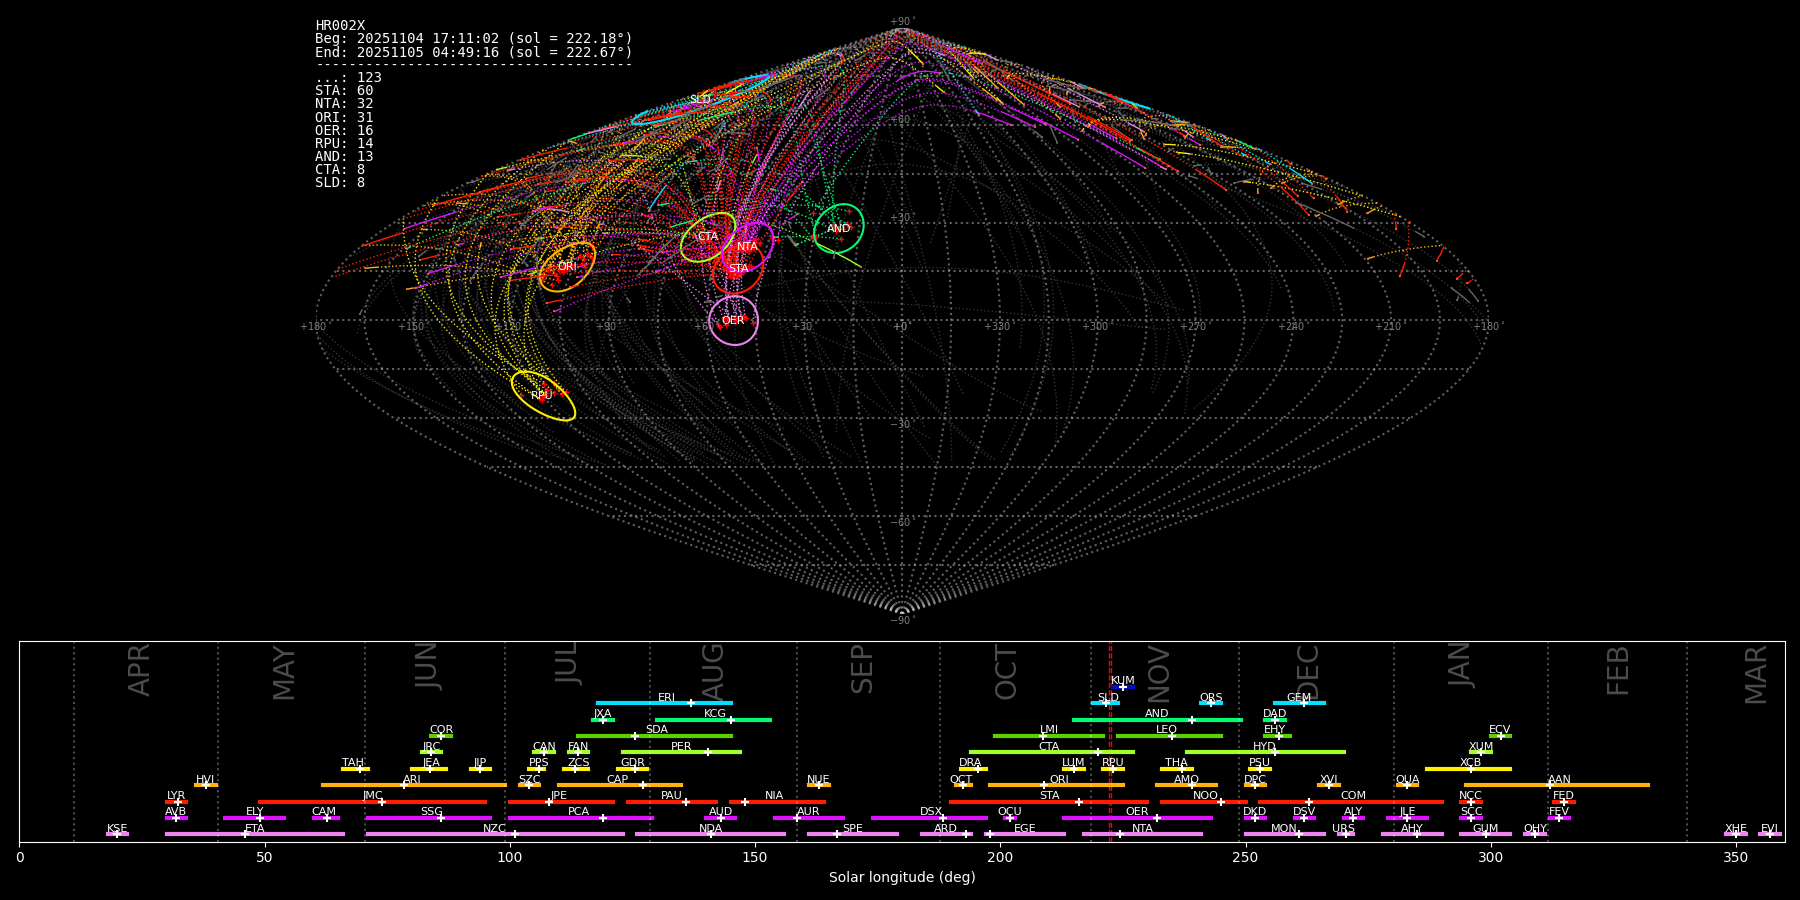Click the ARI shower bar in the timeline
Viewport: 1800px width, 900px height.
[414, 785]
